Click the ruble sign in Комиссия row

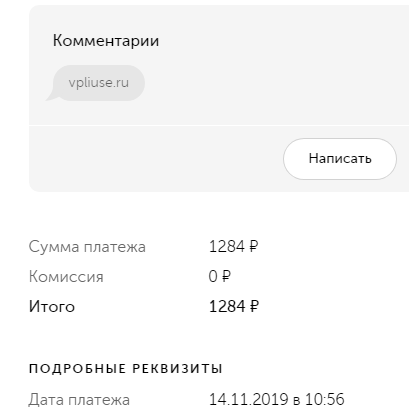click(226, 276)
